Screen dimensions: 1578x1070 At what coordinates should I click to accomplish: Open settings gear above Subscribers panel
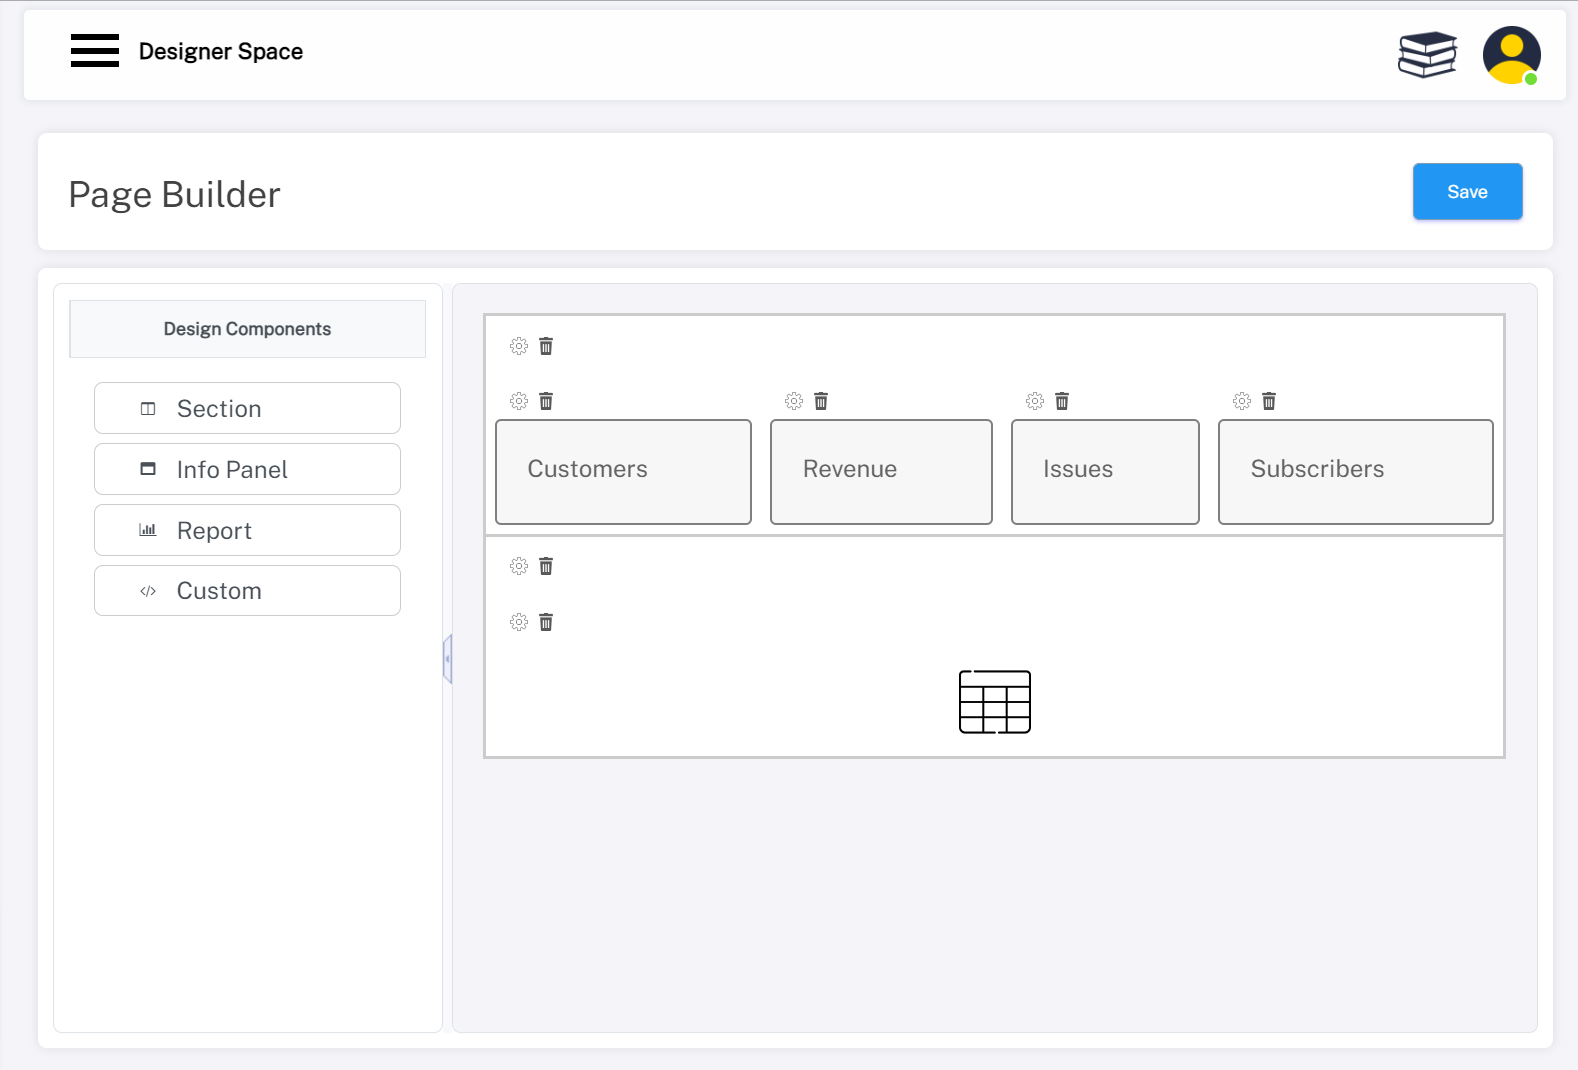click(x=1242, y=401)
